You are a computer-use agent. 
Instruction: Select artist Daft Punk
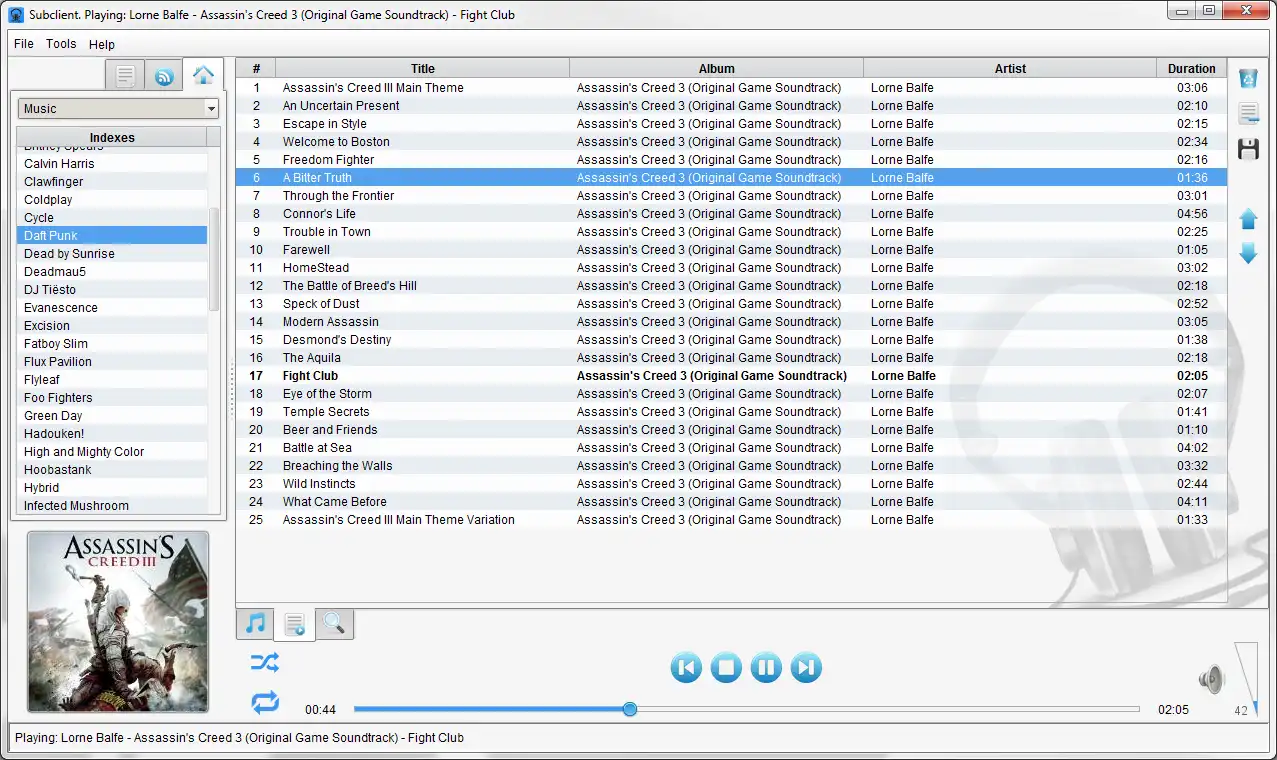[x=112, y=236]
